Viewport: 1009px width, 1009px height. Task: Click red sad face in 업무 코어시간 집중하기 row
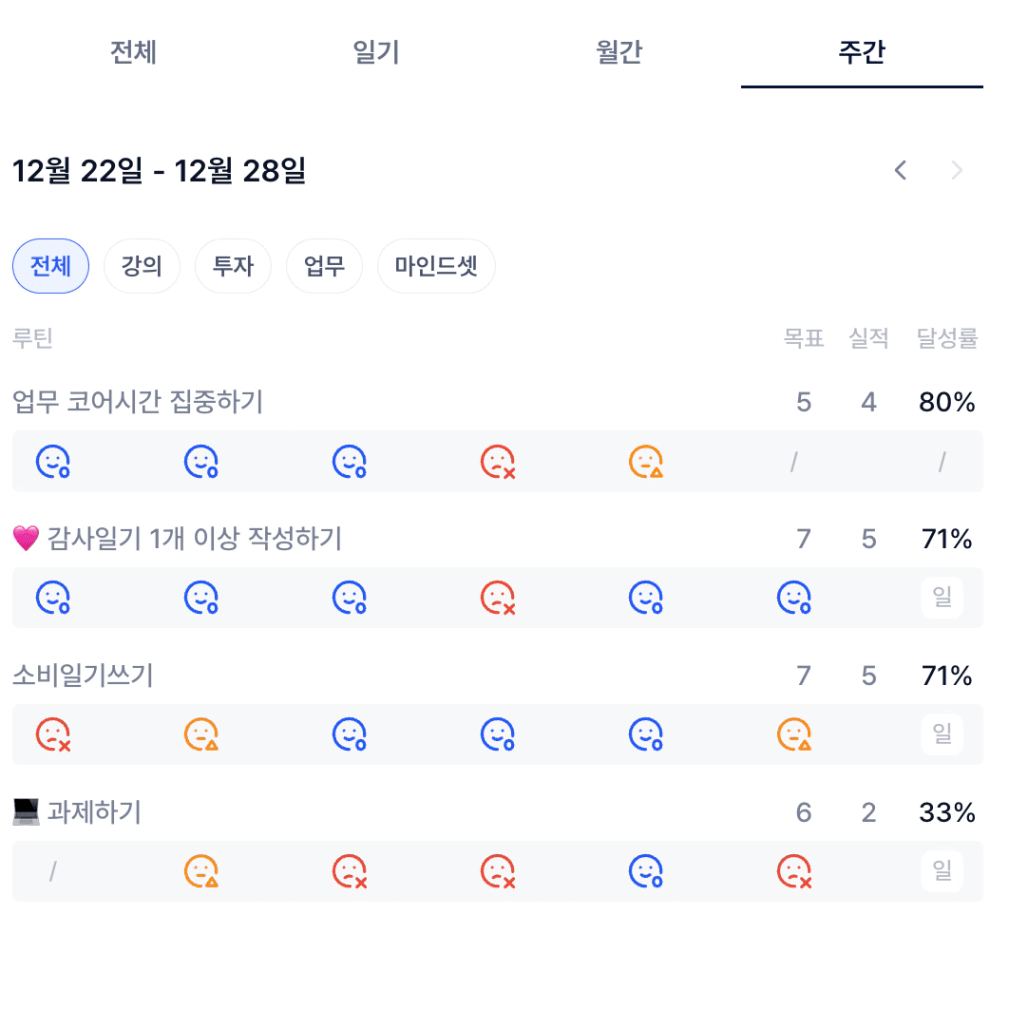(498, 461)
